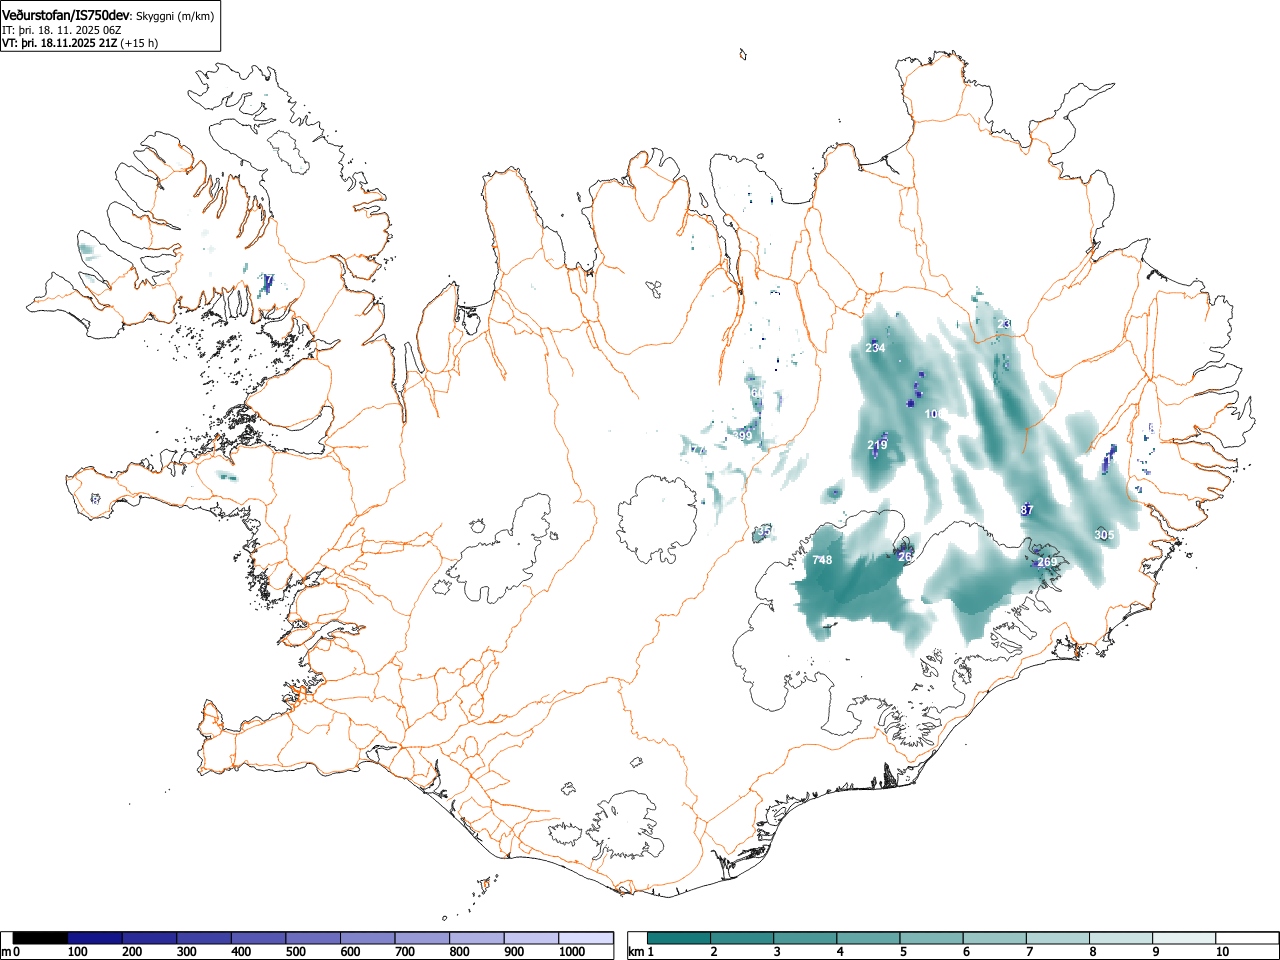Click the '(+15 h)' forecast offset text
This screenshot has height=960, width=1280.
(139, 43)
